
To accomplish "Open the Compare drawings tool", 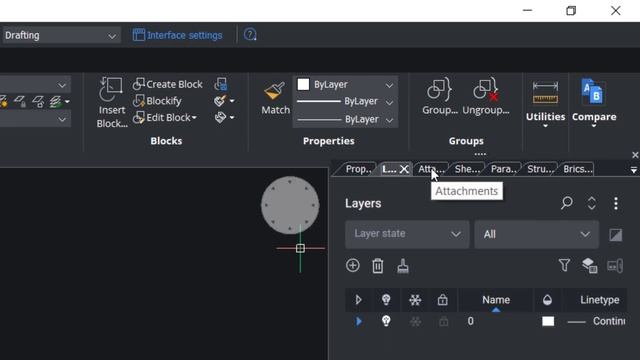I will (594, 103).
